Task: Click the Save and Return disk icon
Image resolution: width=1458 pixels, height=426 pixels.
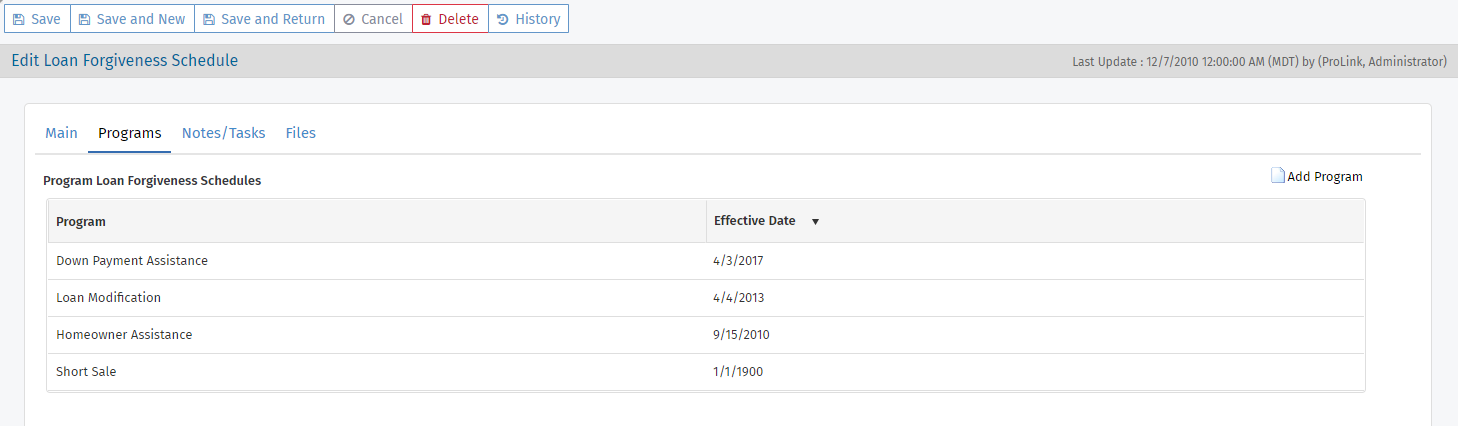Action: (x=209, y=19)
